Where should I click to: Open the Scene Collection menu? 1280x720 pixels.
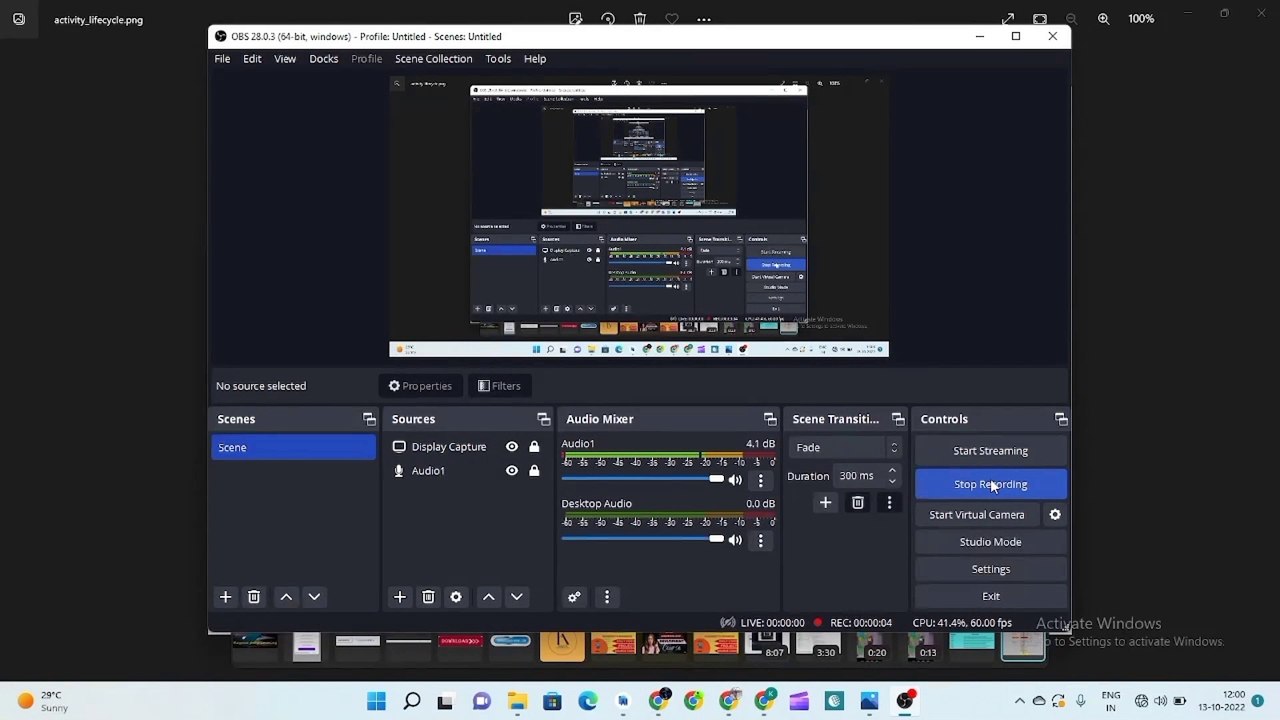433,59
